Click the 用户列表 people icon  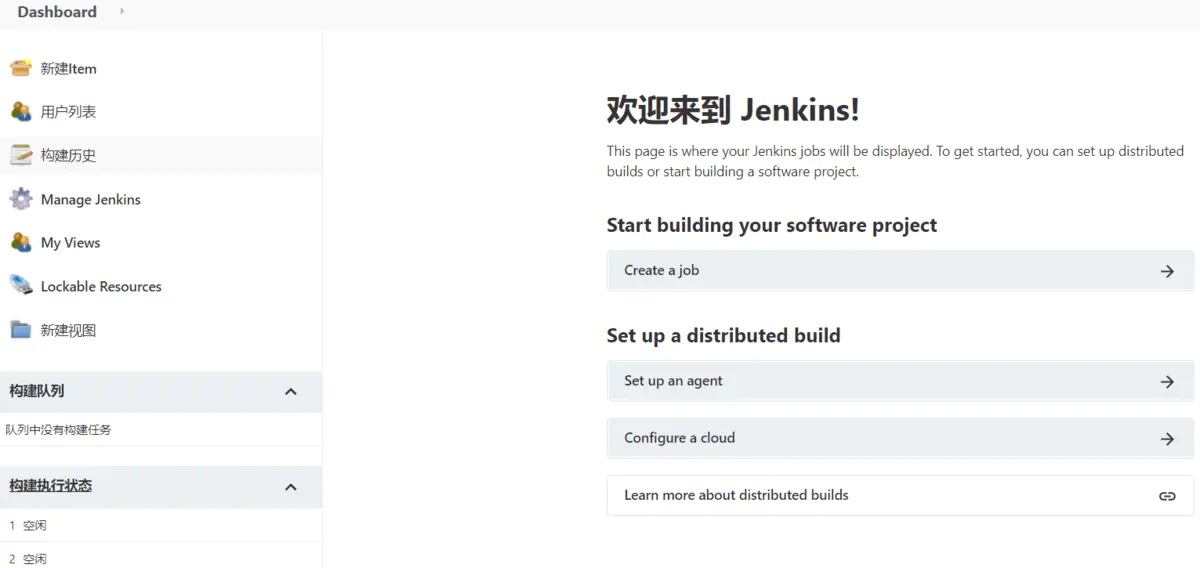pos(21,111)
